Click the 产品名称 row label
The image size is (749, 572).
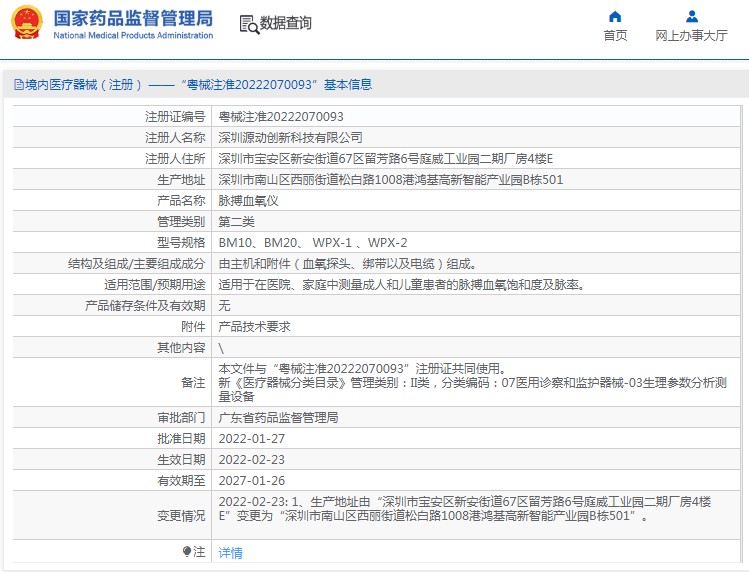(x=182, y=201)
